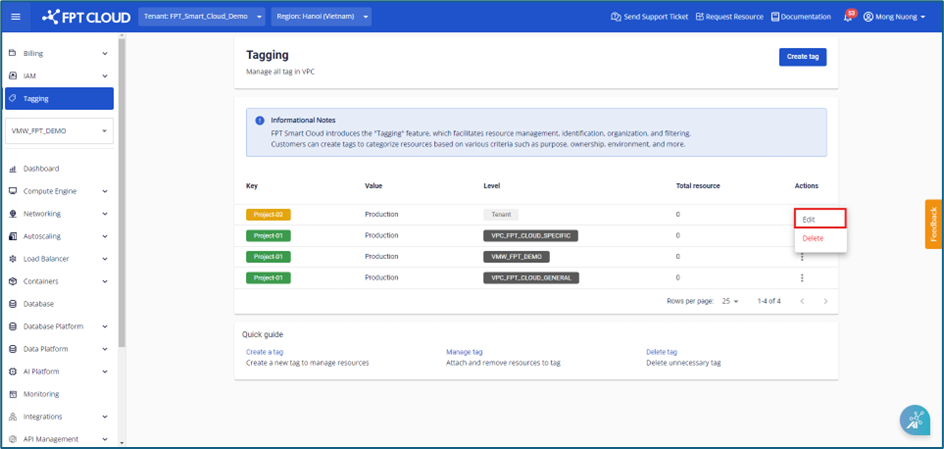Open the AI assistant chat icon
This screenshot has width=944, height=449.
tap(914, 420)
